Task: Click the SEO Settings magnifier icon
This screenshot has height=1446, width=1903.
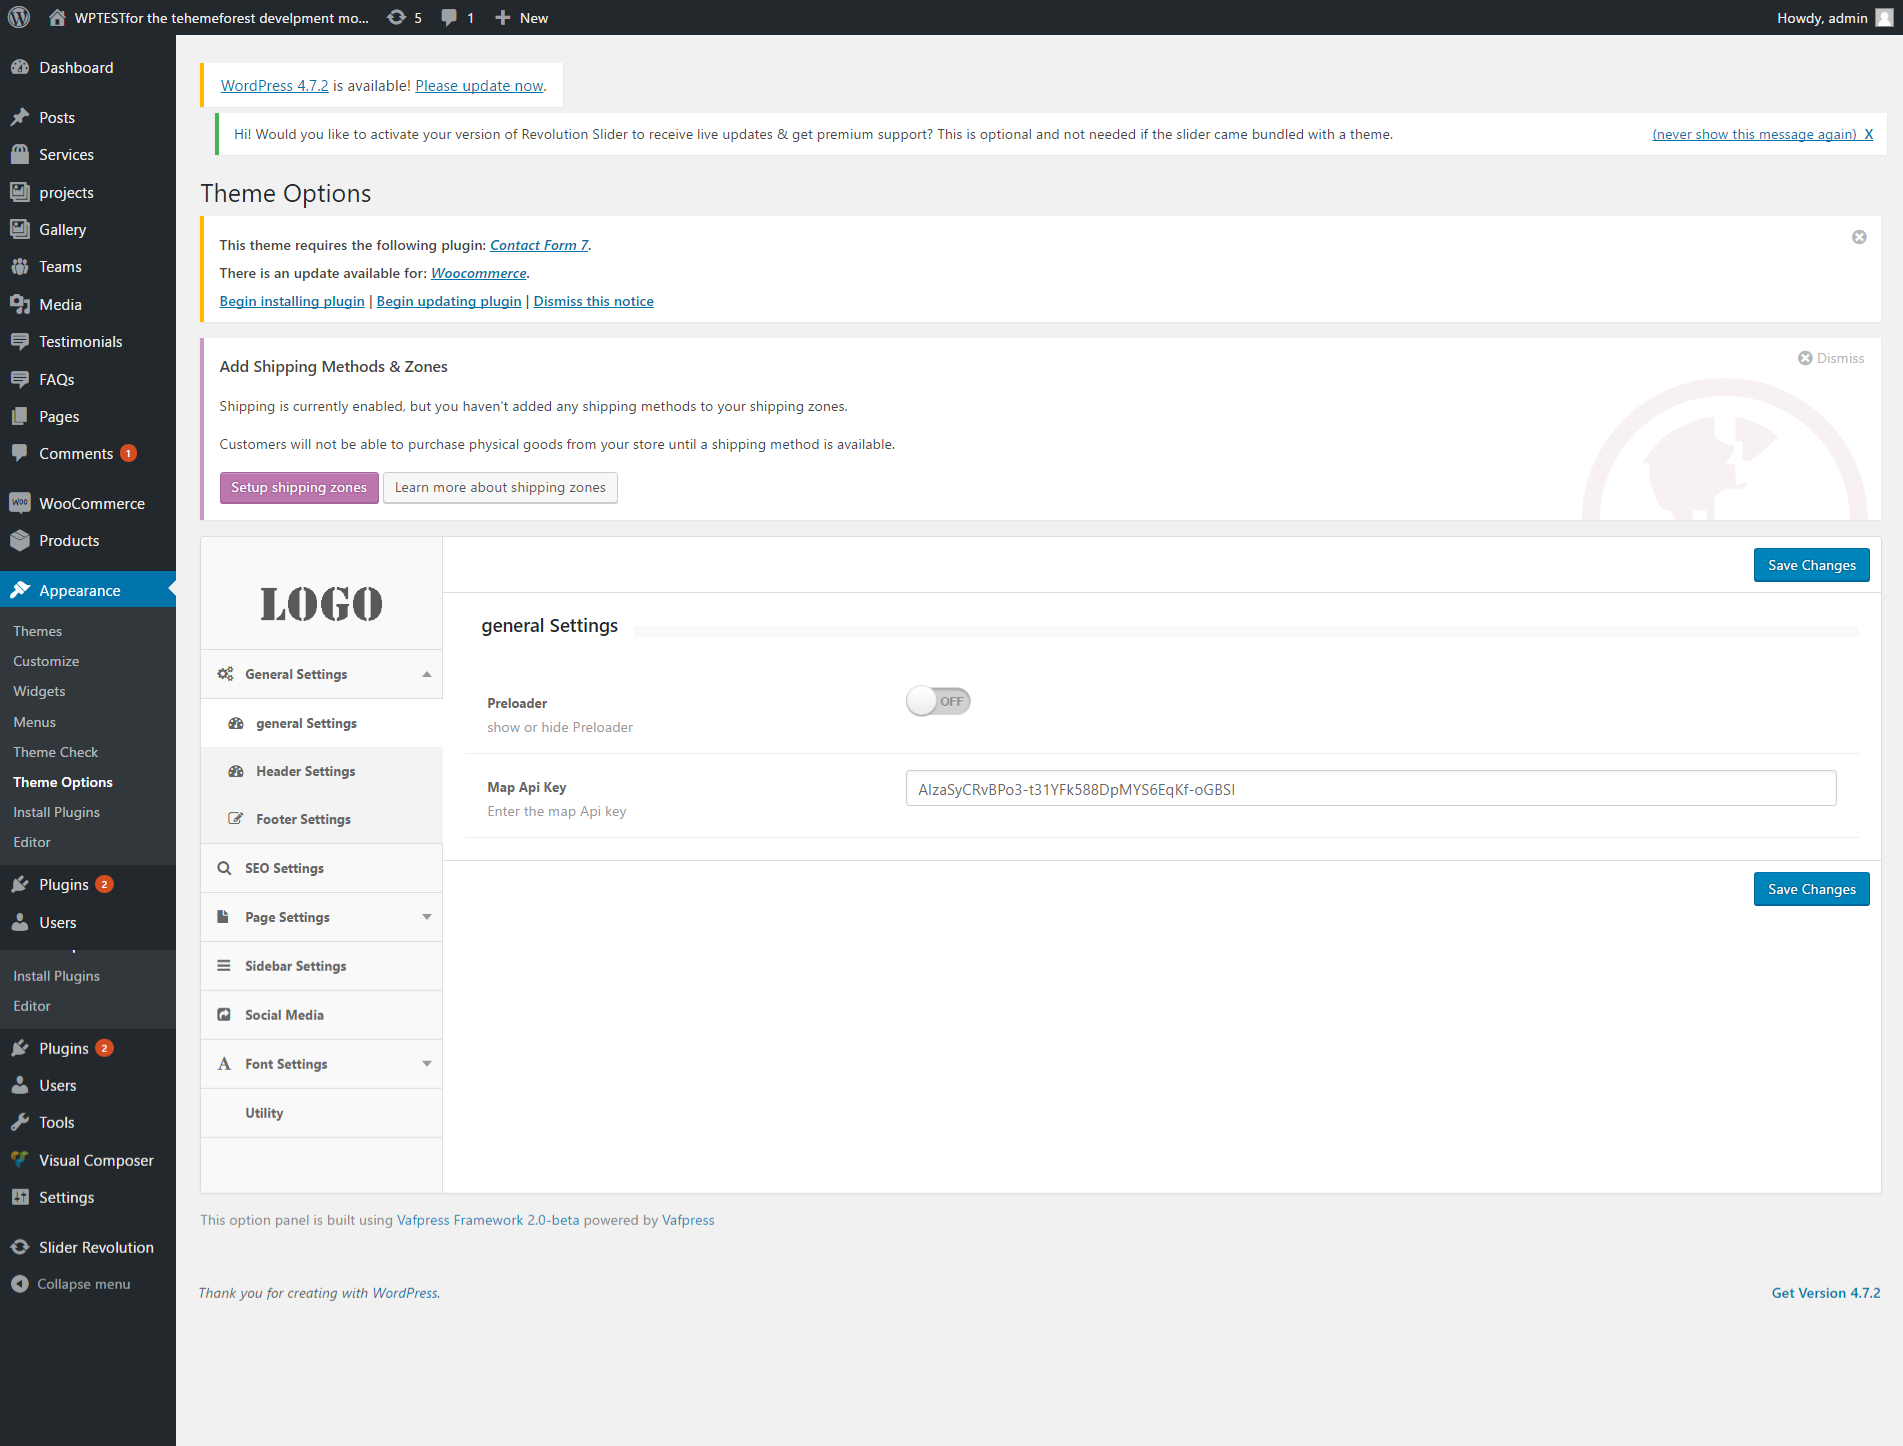Action: [x=224, y=868]
